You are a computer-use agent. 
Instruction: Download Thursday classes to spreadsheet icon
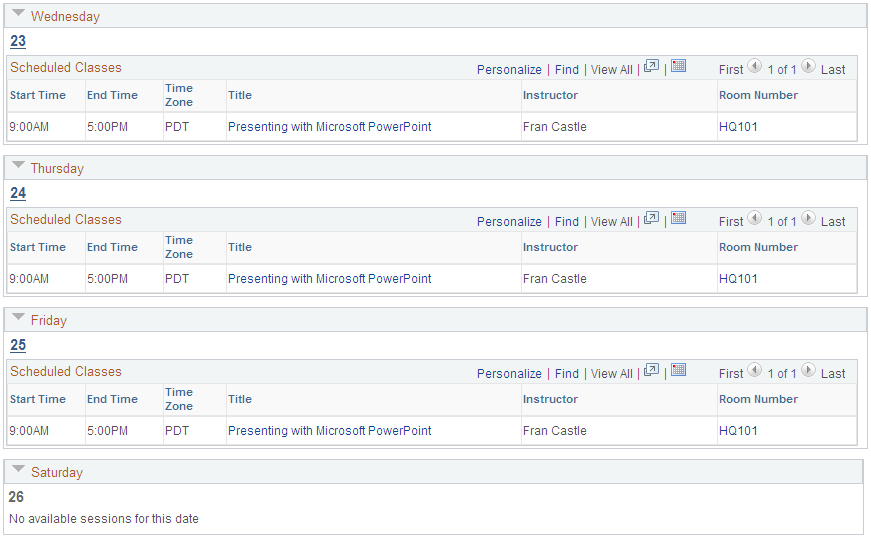coord(678,218)
